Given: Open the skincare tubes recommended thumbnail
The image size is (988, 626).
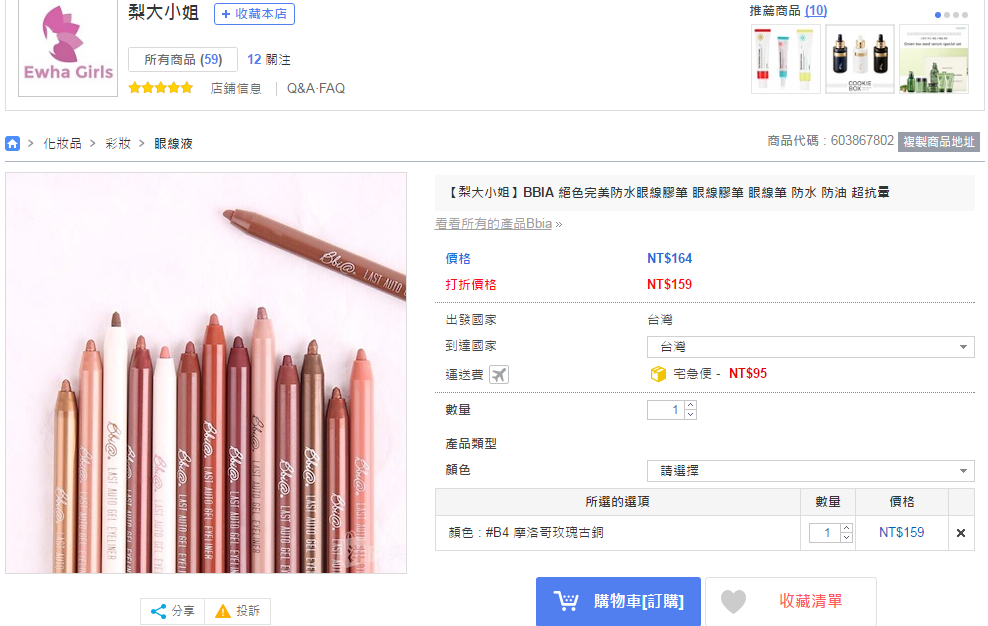Looking at the screenshot, I should tap(786, 59).
